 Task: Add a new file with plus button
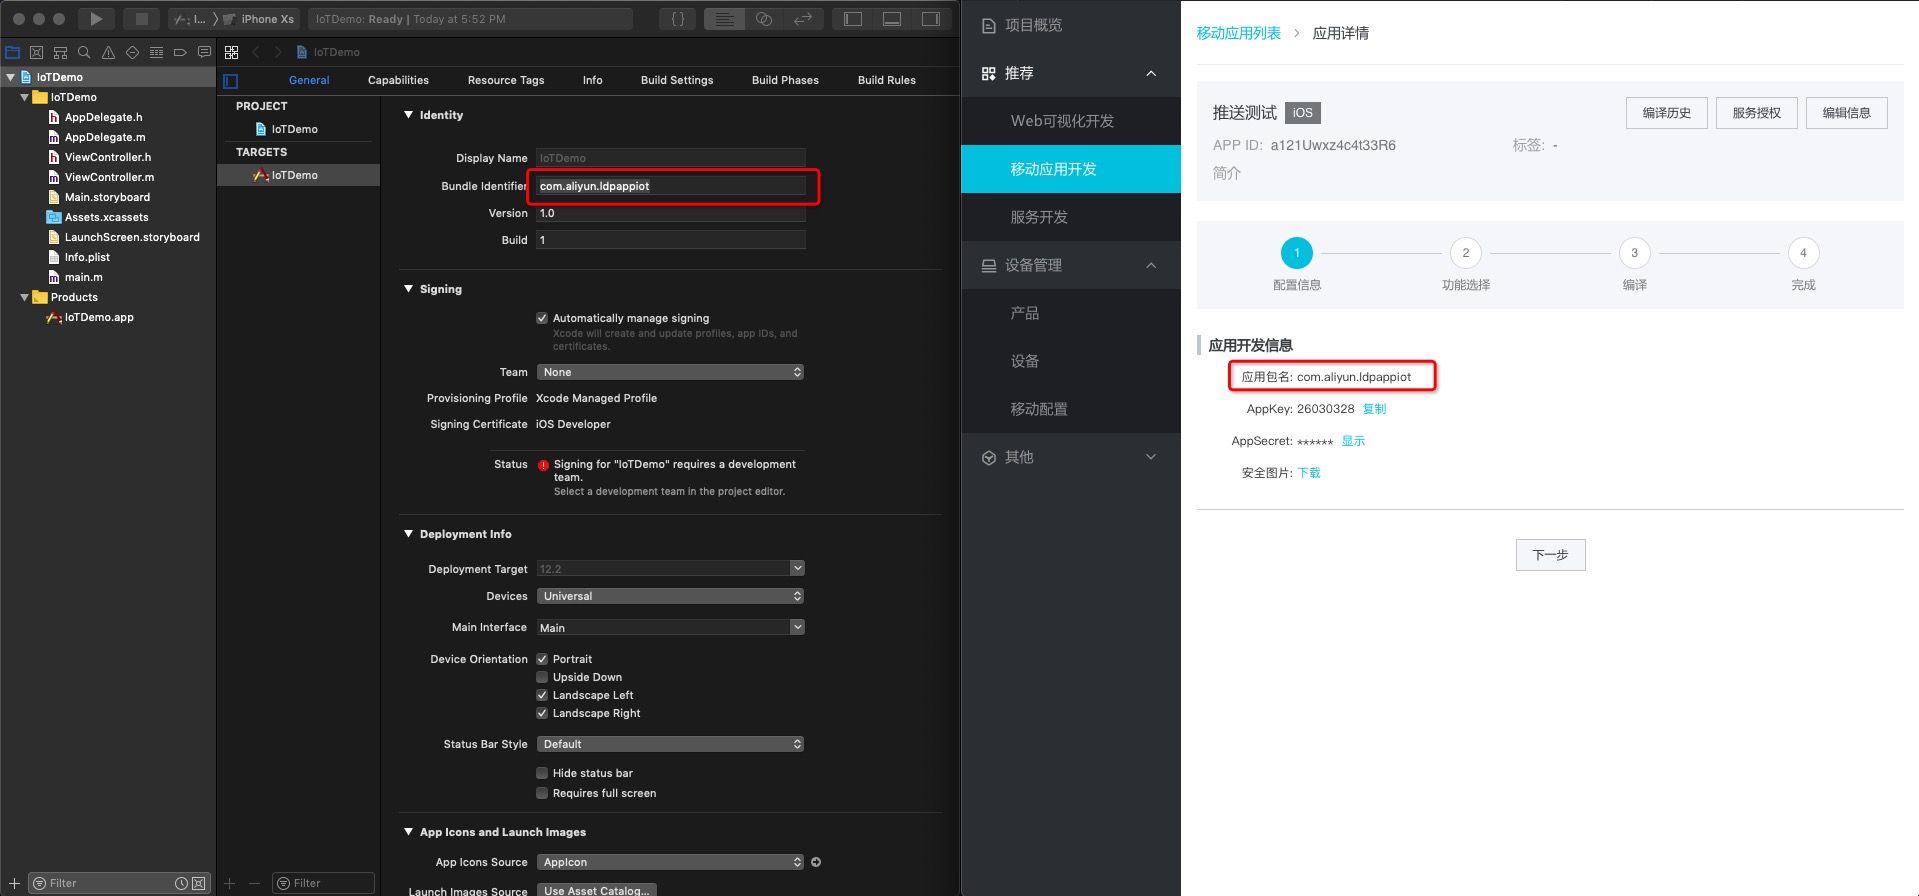(x=14, y=883)
